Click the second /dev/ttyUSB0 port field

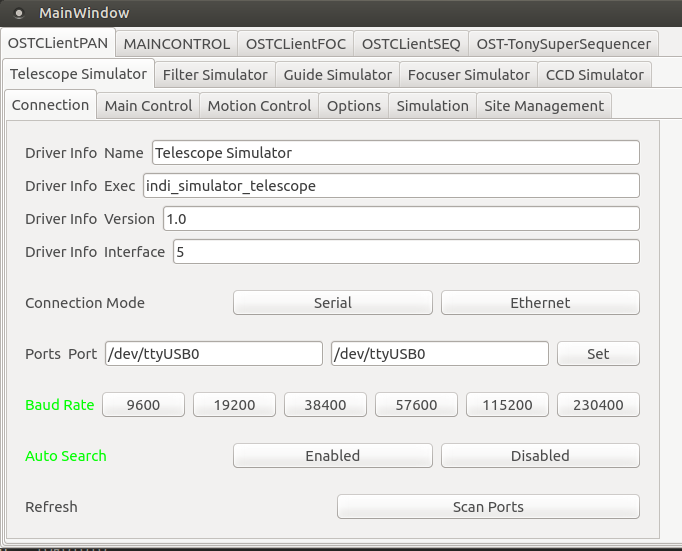coord(440,354)
